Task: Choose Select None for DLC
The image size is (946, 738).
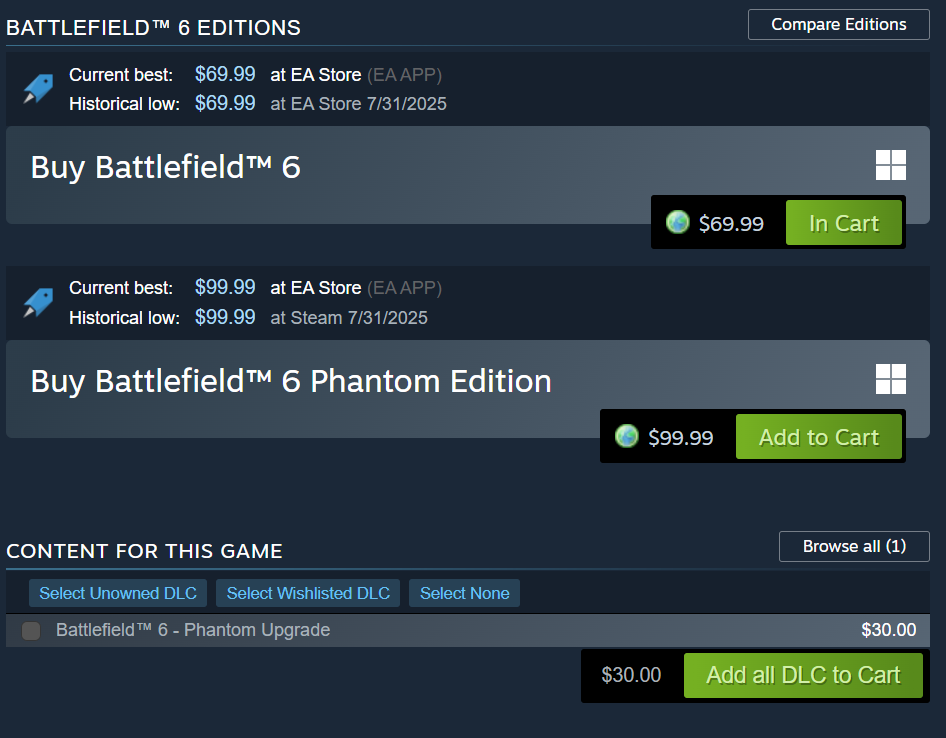Action: click(x=464, y=593)
